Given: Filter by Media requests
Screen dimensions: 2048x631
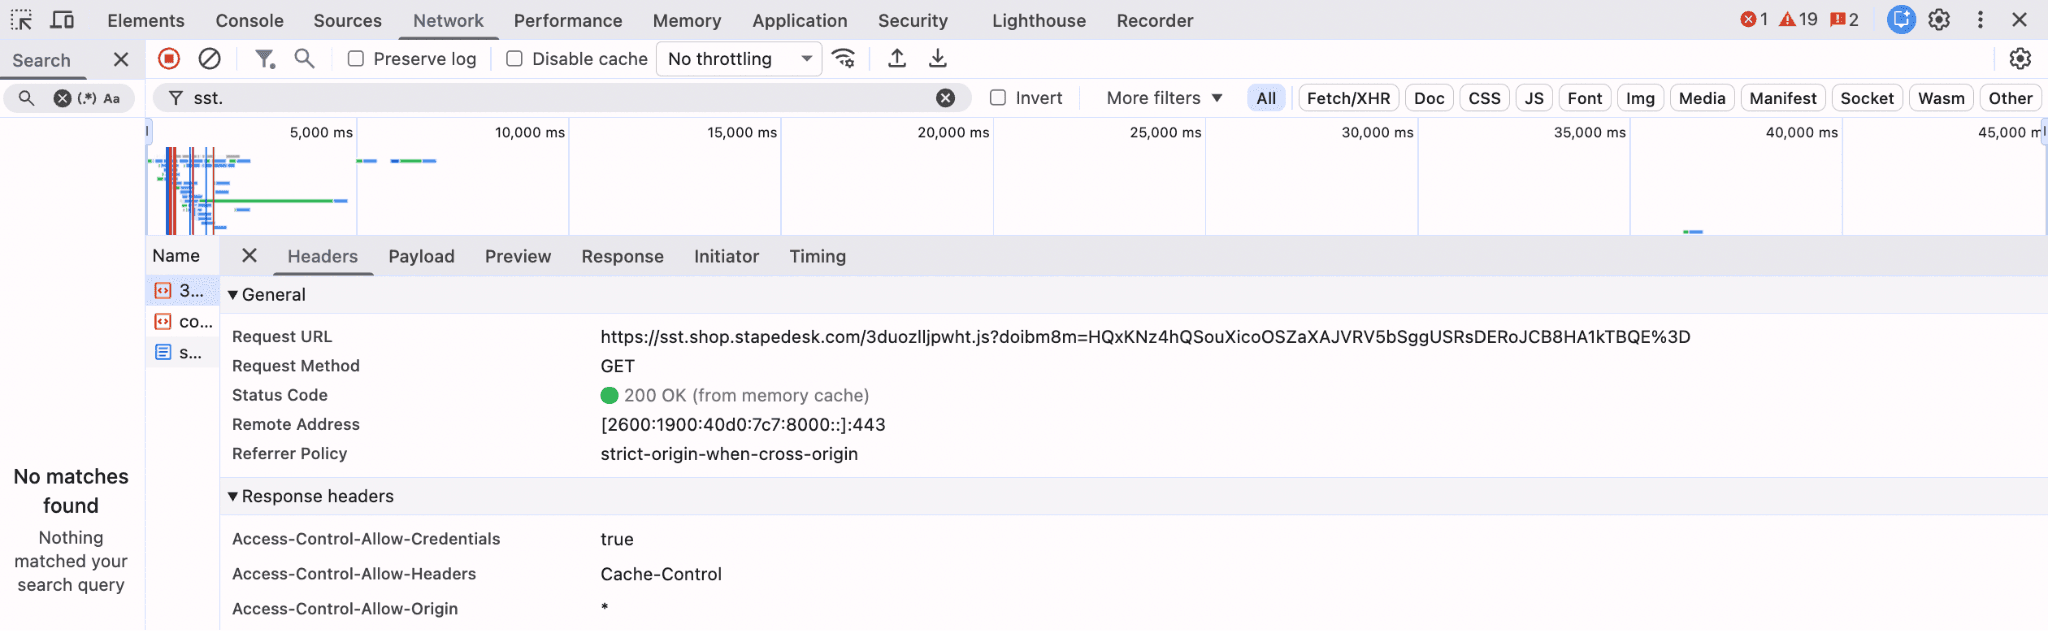Looking at the screenshot, I should [1702, 98].
